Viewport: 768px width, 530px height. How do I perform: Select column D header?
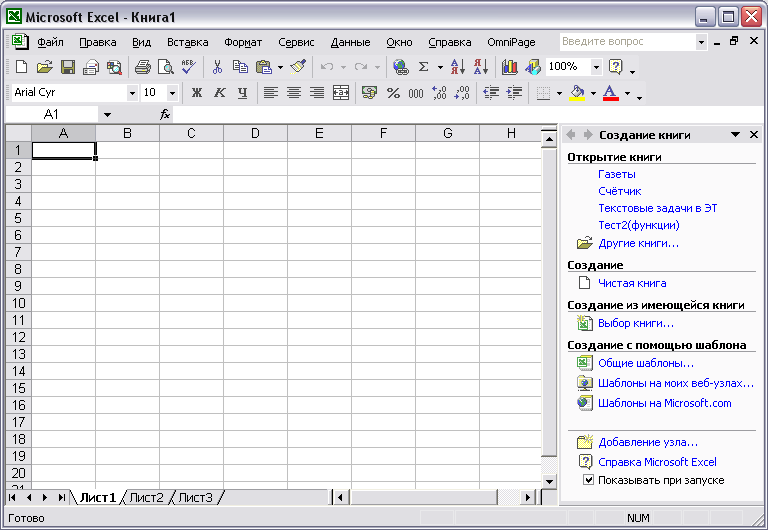pyautogui.click(x=255, y=133)
